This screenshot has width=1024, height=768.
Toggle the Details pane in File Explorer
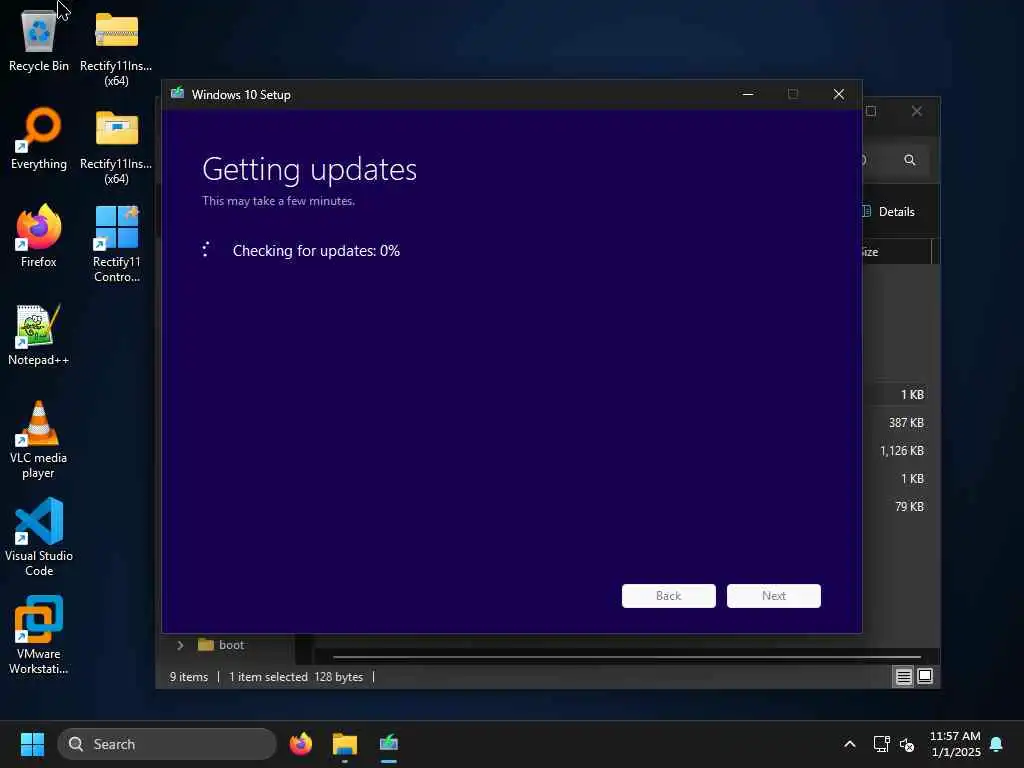click(888, 212)
